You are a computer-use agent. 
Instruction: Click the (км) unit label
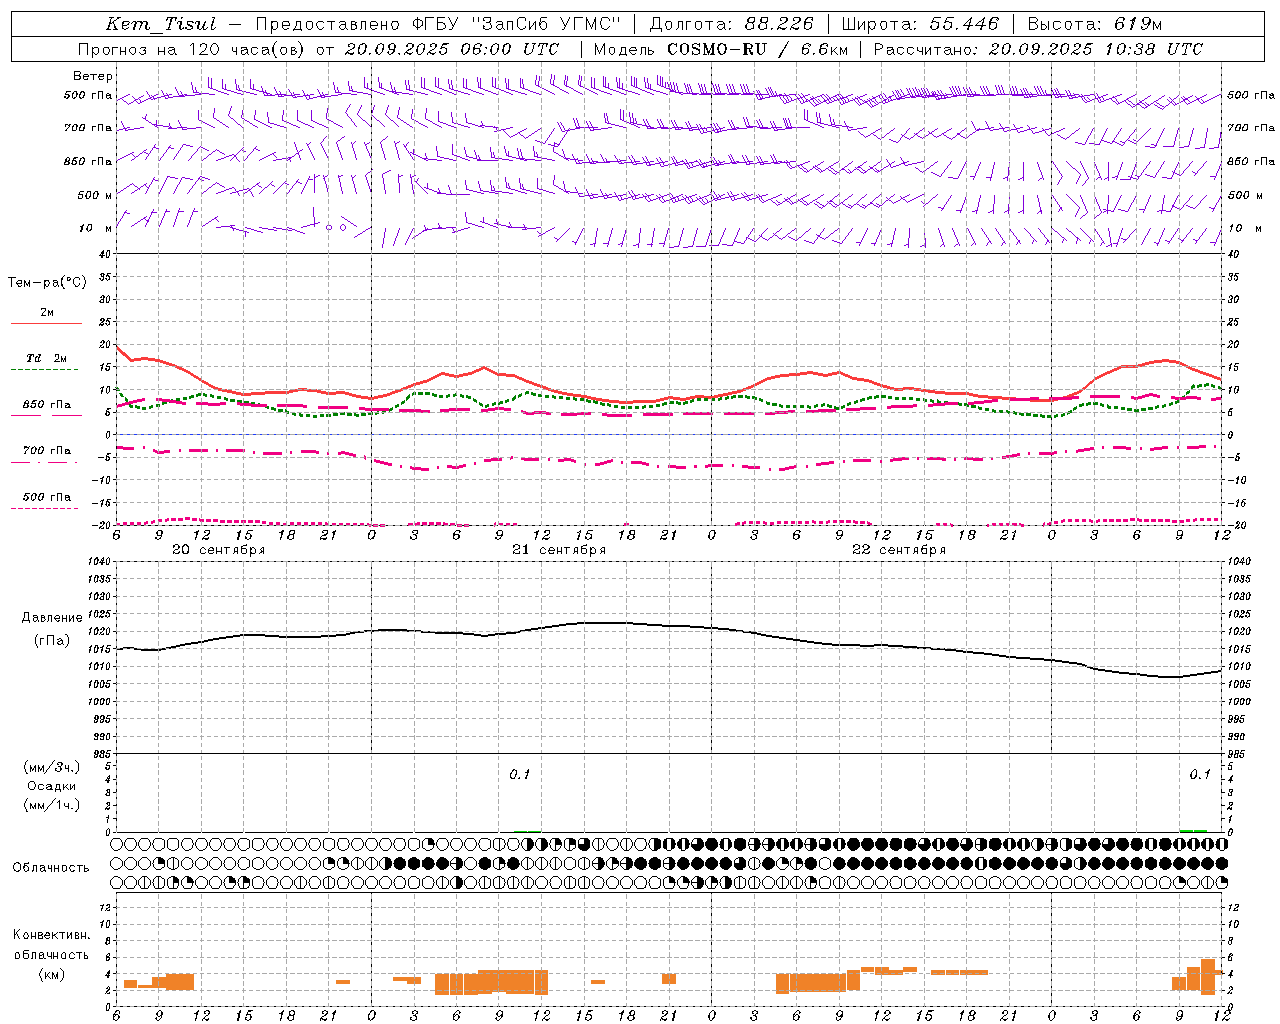[52, 973]
